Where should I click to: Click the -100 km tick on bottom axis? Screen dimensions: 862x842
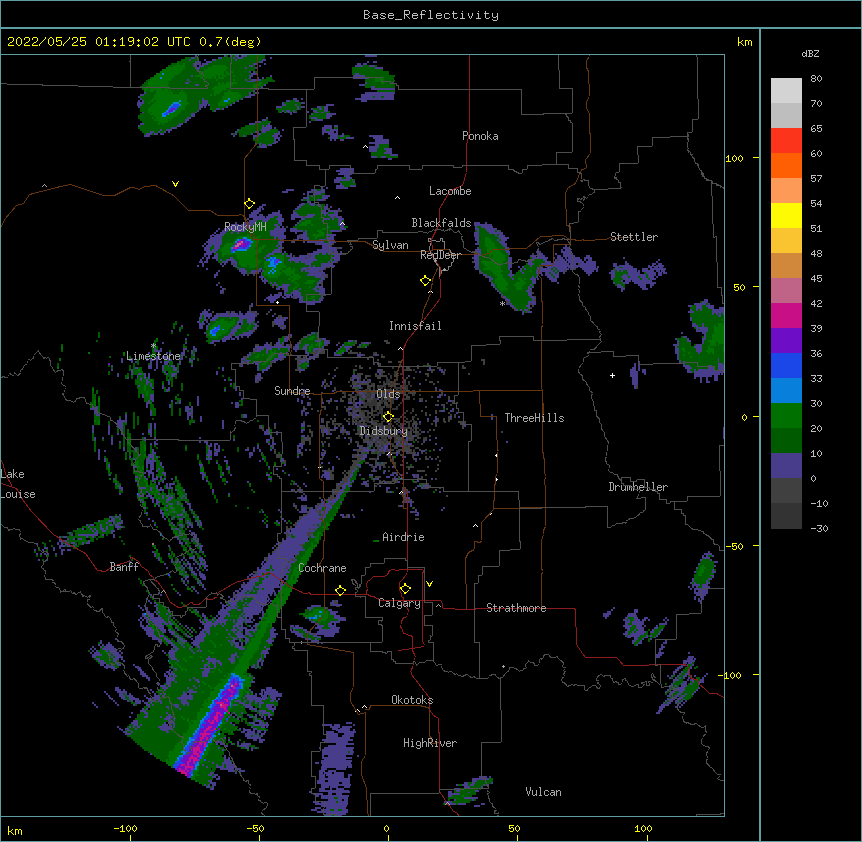point(126,828)
